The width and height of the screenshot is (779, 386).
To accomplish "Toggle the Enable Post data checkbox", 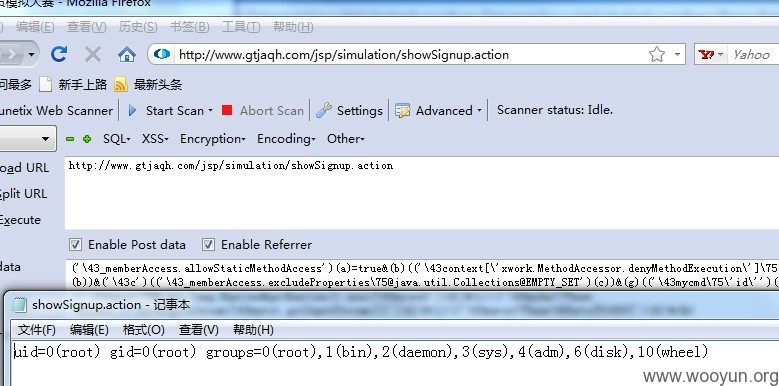I will point(75,244).
